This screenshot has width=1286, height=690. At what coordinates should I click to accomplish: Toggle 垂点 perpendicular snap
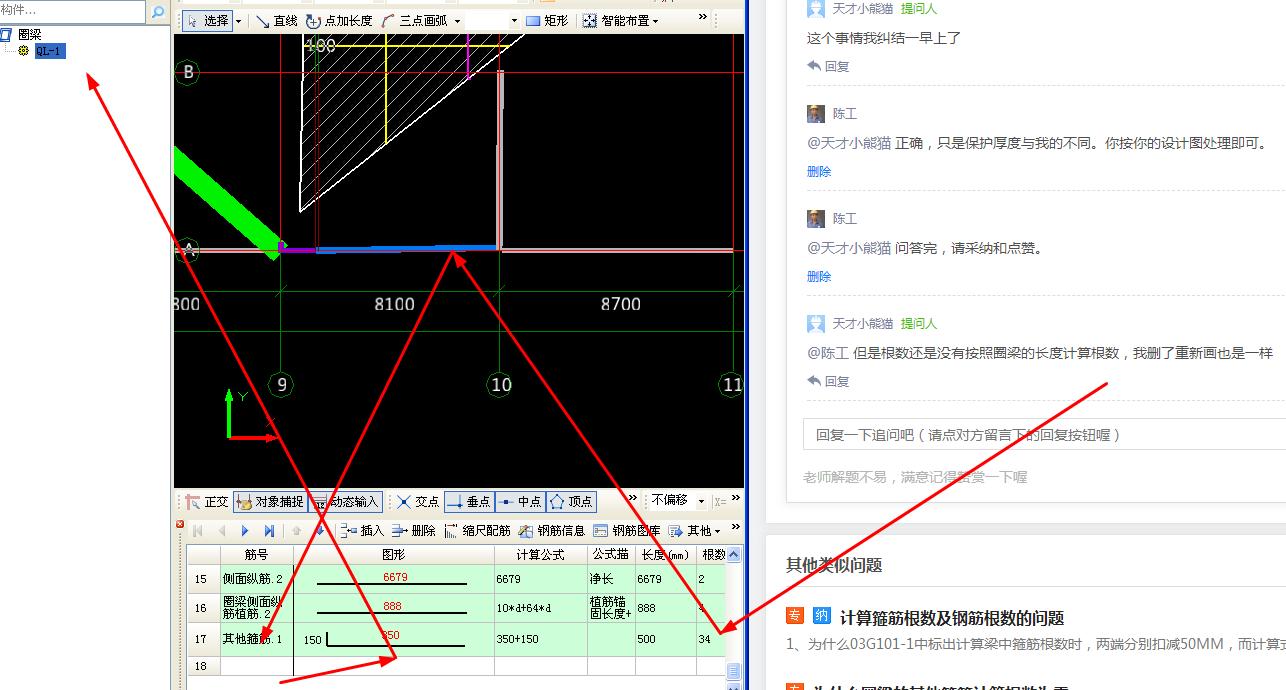pos(468,502)
